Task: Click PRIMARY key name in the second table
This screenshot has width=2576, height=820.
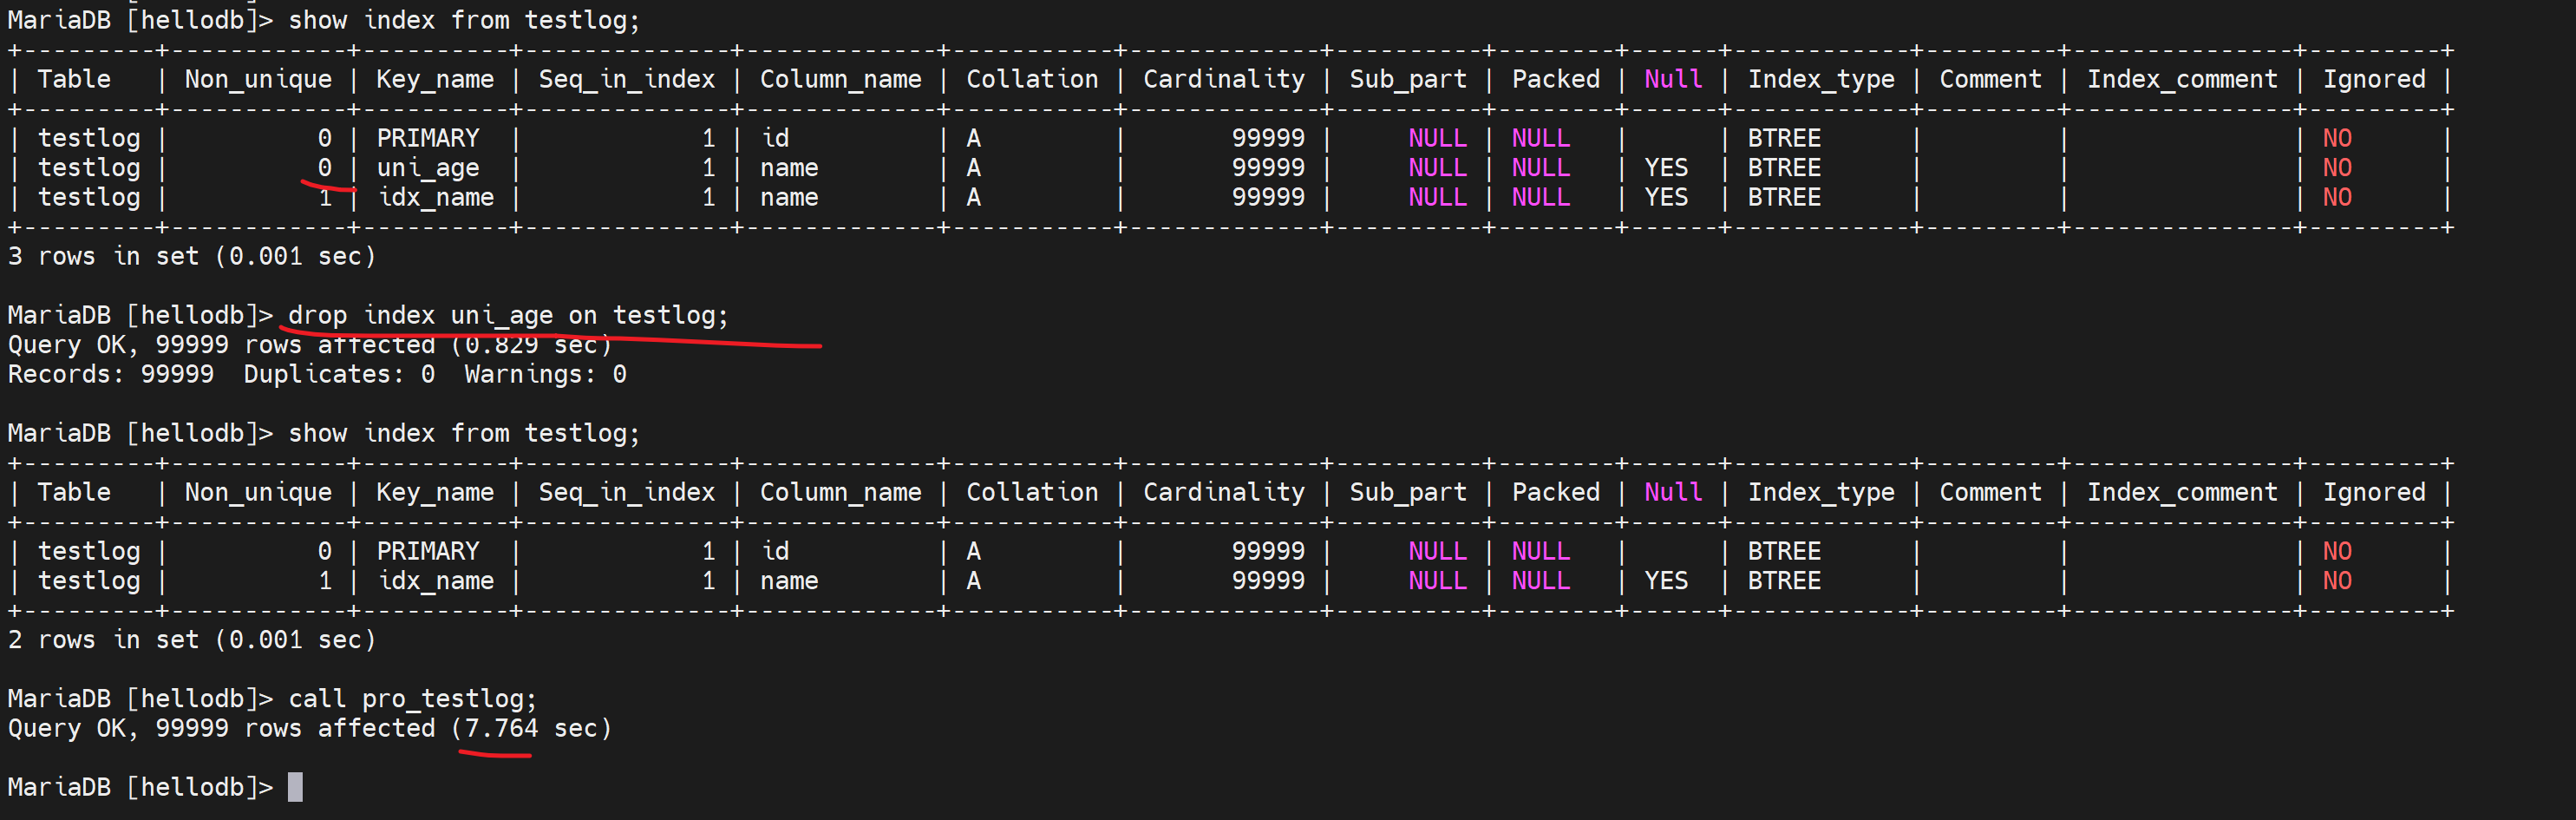Action: coord(427,551)
